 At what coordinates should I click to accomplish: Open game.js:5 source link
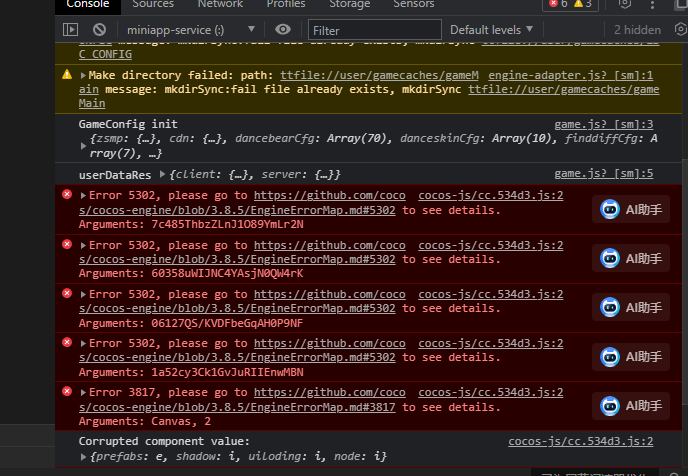point(603,174)
